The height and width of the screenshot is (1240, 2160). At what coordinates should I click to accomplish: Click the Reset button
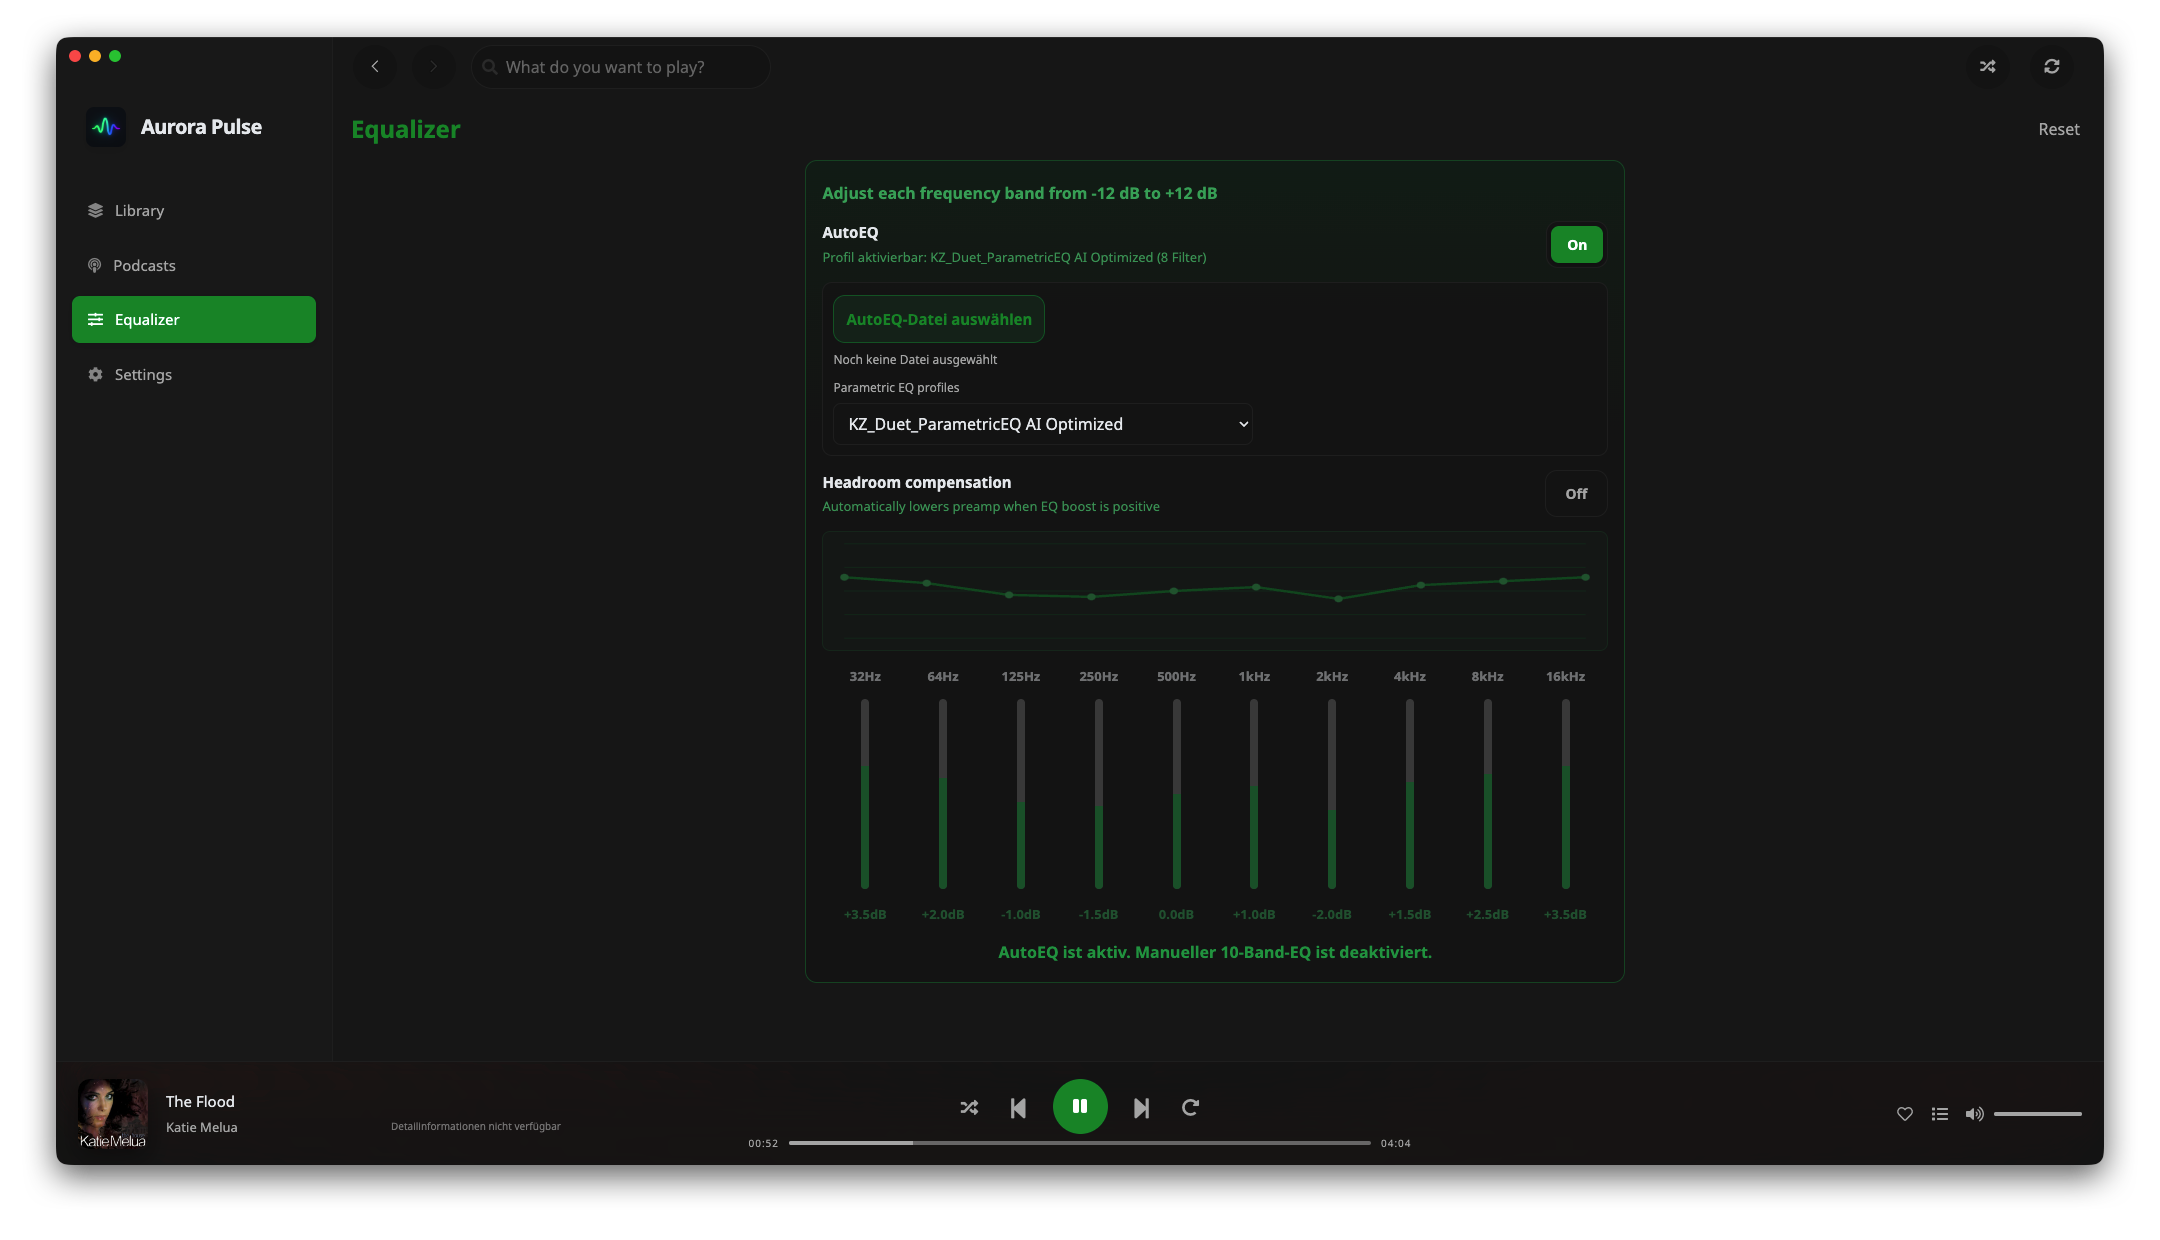coord(2059,129)
